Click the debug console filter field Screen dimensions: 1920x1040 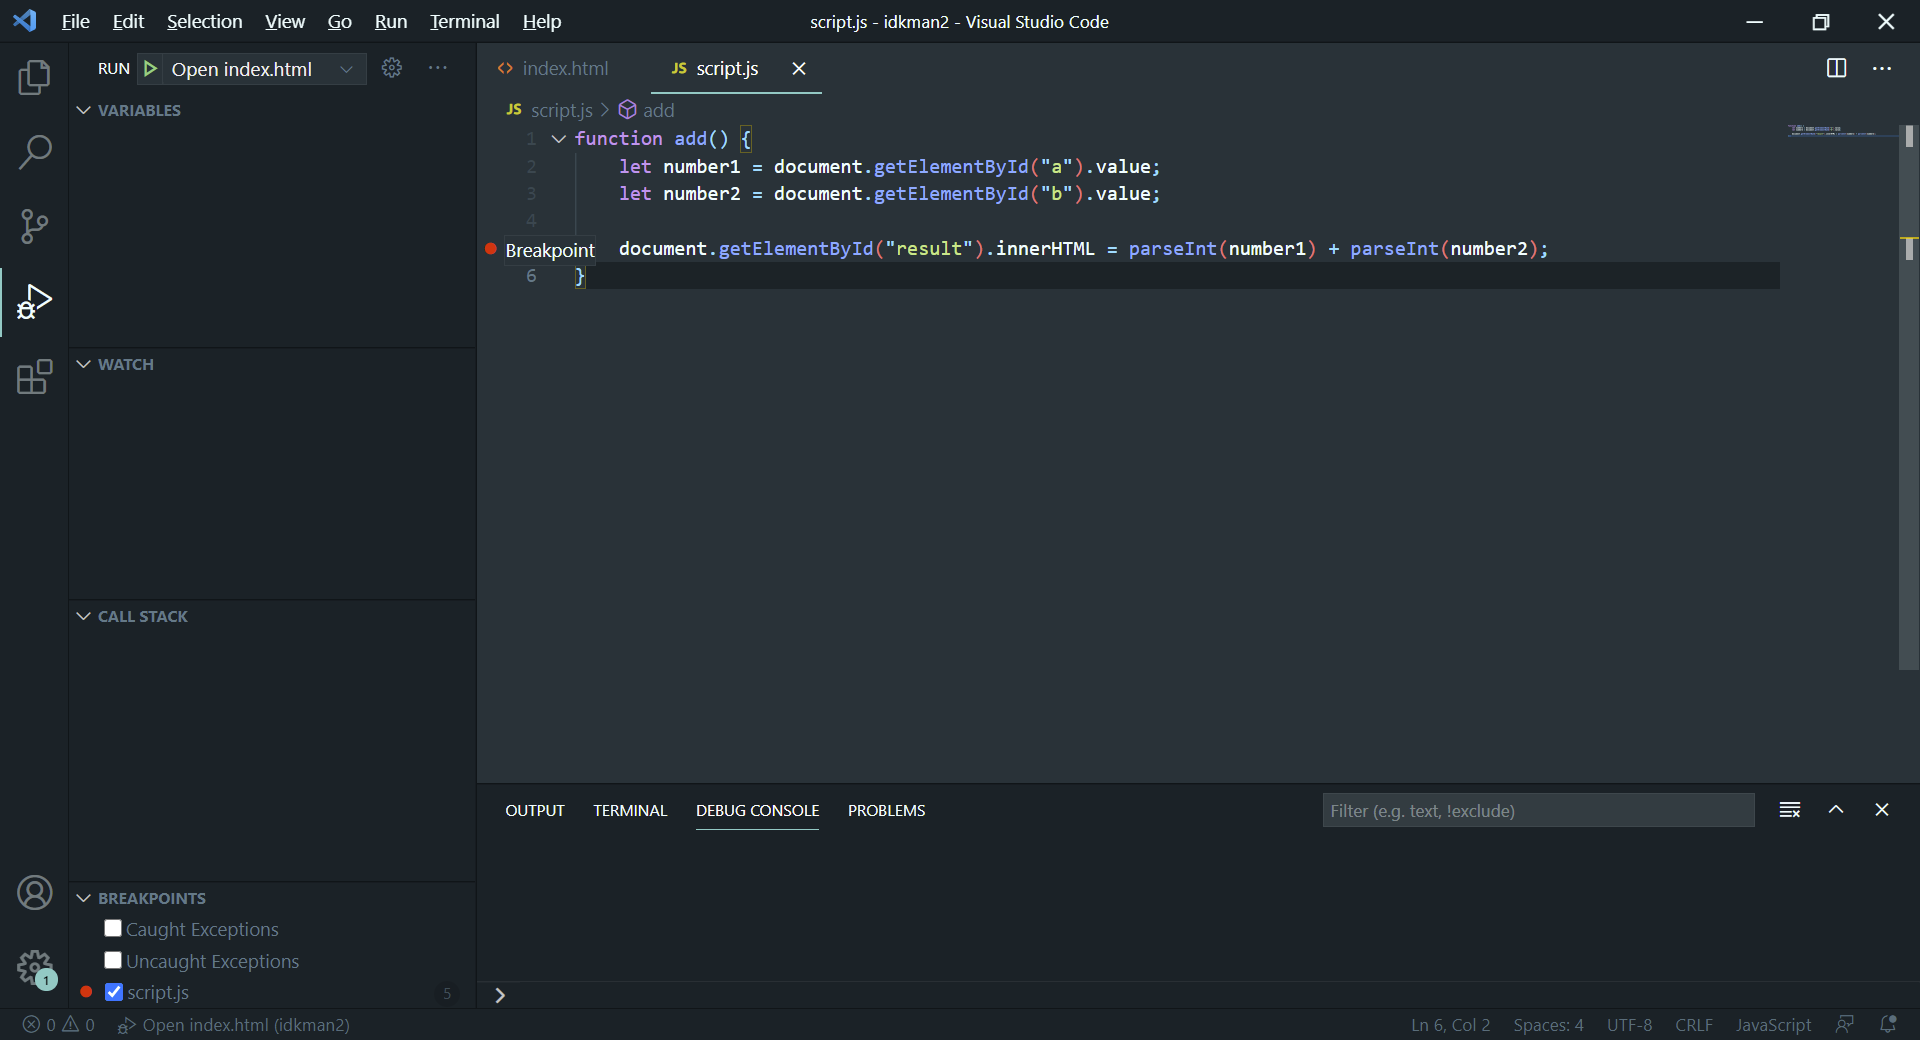coord(1538,810)
